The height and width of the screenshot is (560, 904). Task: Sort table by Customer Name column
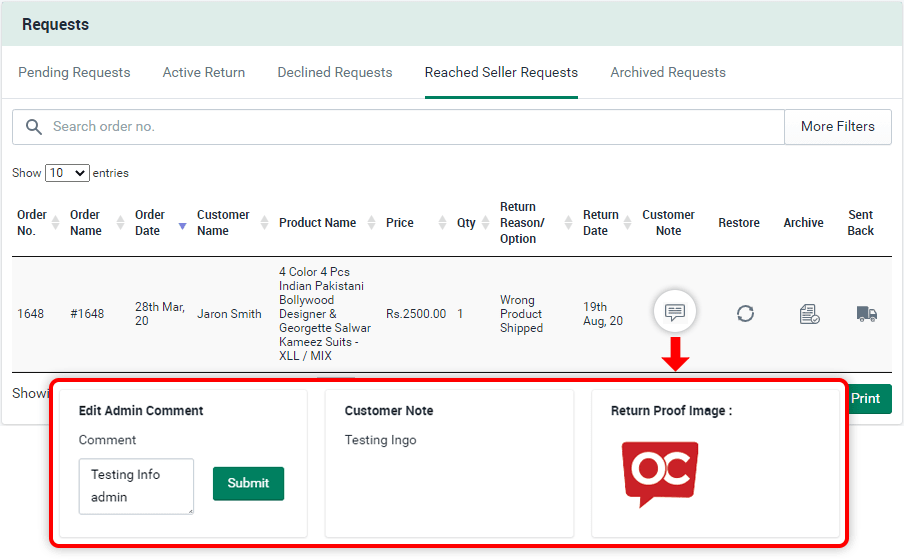click(x=223, y=223)
